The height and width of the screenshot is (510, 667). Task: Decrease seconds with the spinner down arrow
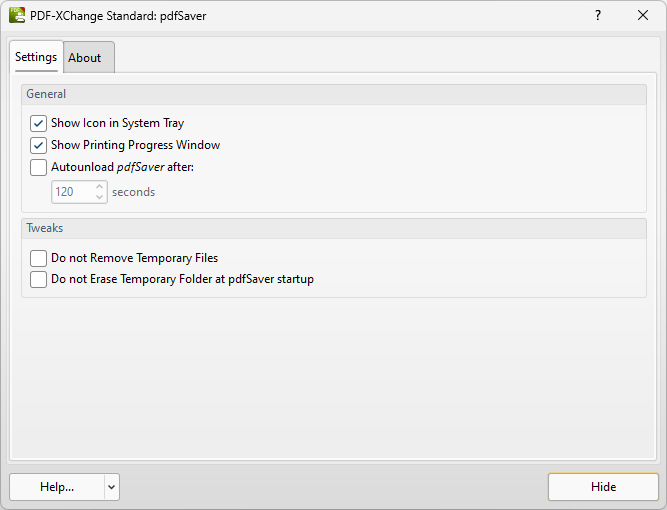(x=100, y=197)
